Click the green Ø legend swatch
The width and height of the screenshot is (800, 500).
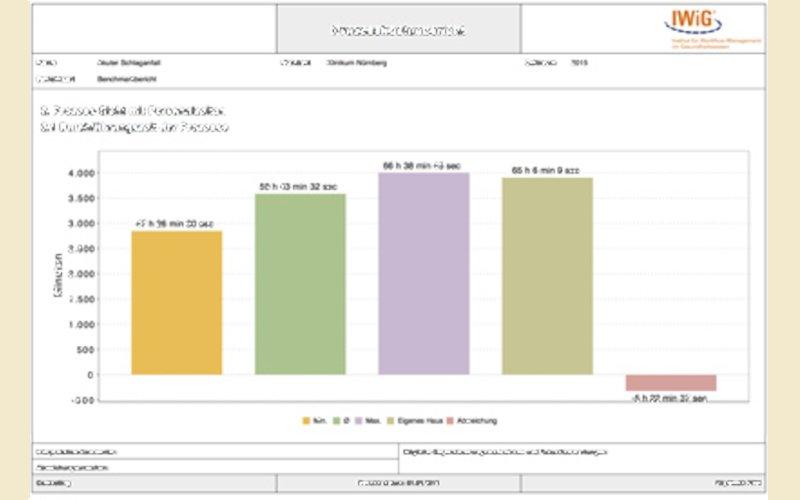337,421
